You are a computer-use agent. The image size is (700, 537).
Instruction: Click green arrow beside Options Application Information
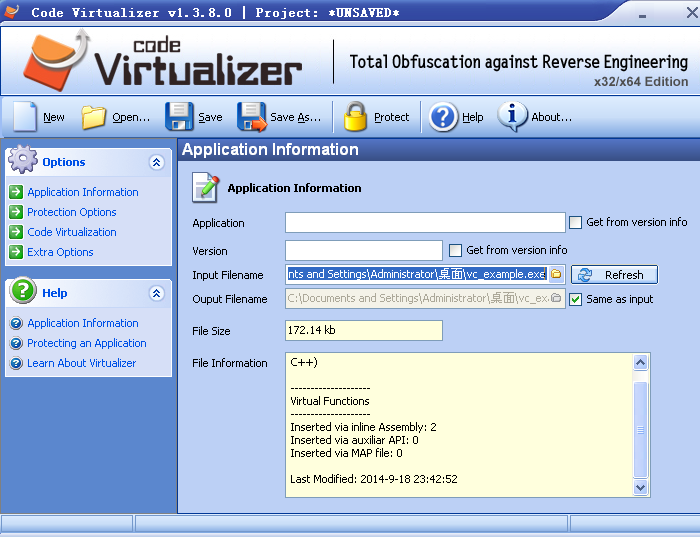pos(16,192)
